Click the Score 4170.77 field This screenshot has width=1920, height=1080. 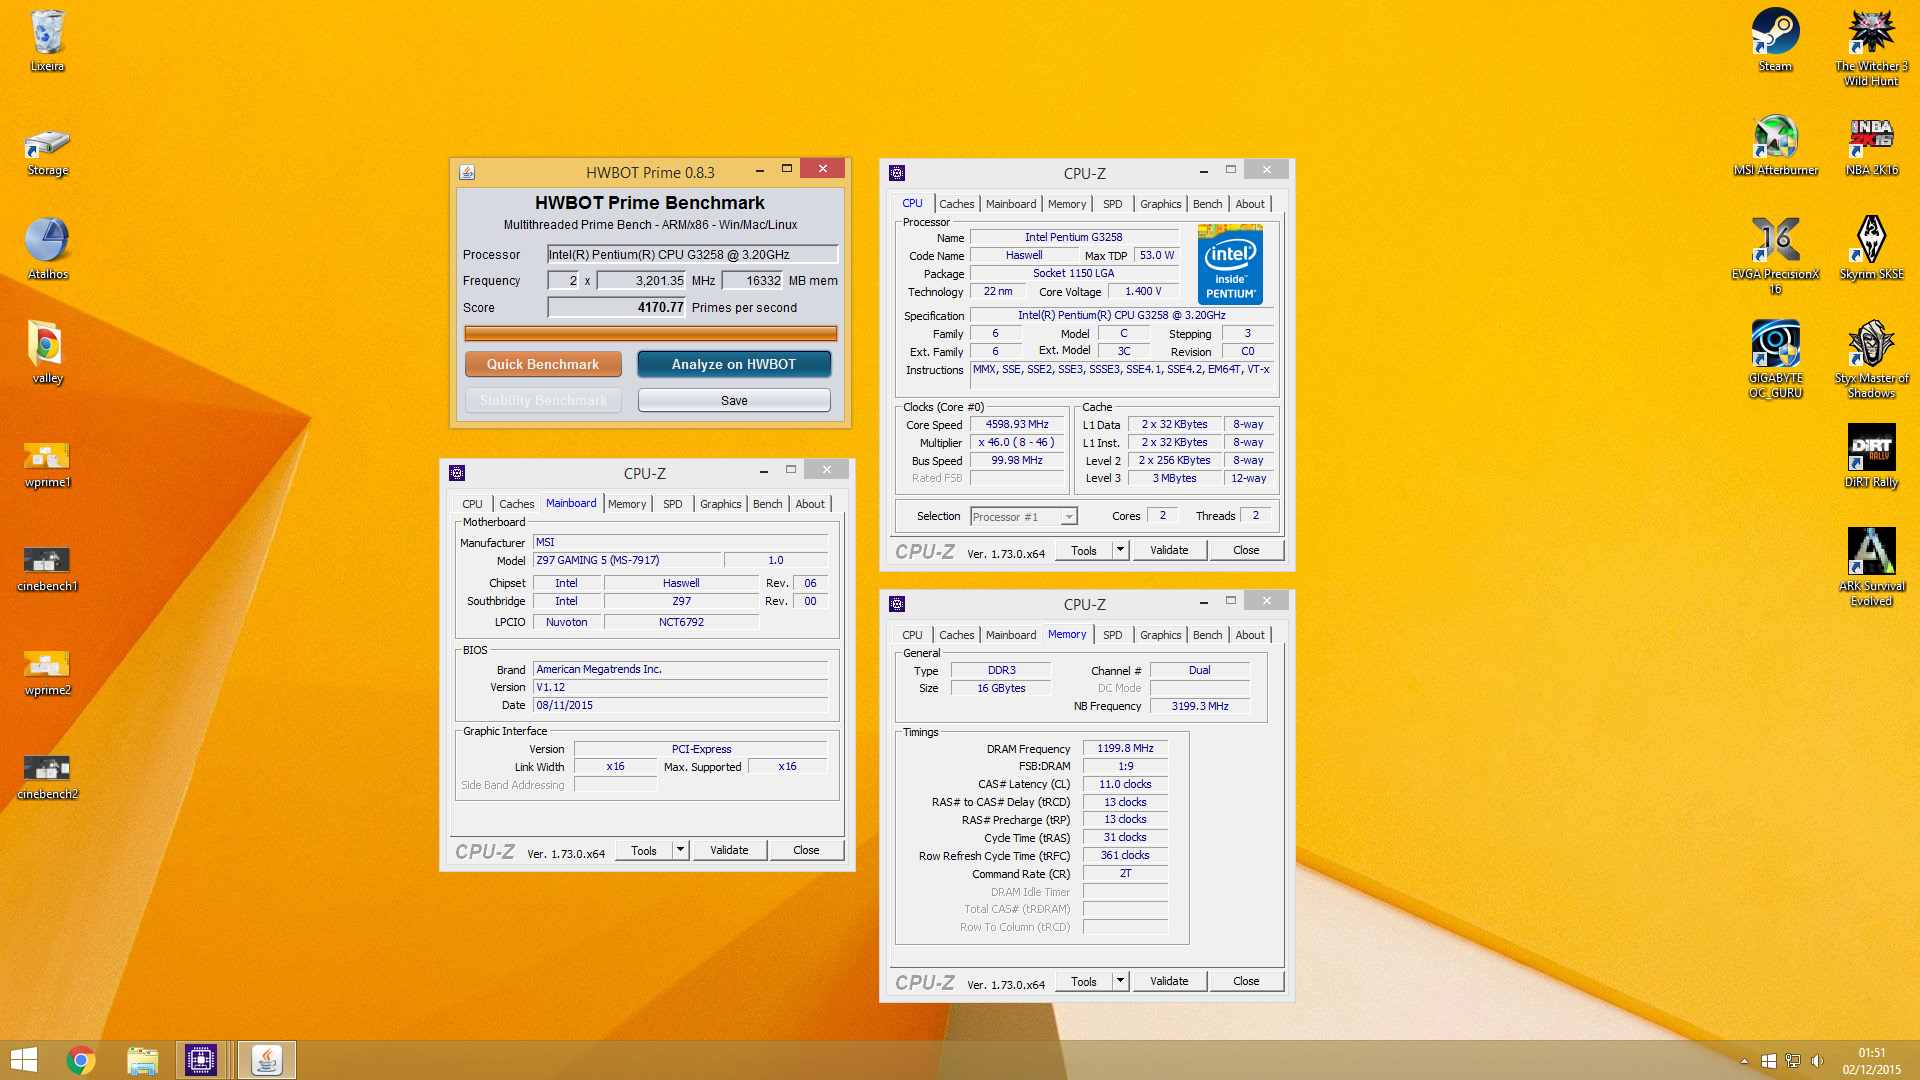pos(617,308)
